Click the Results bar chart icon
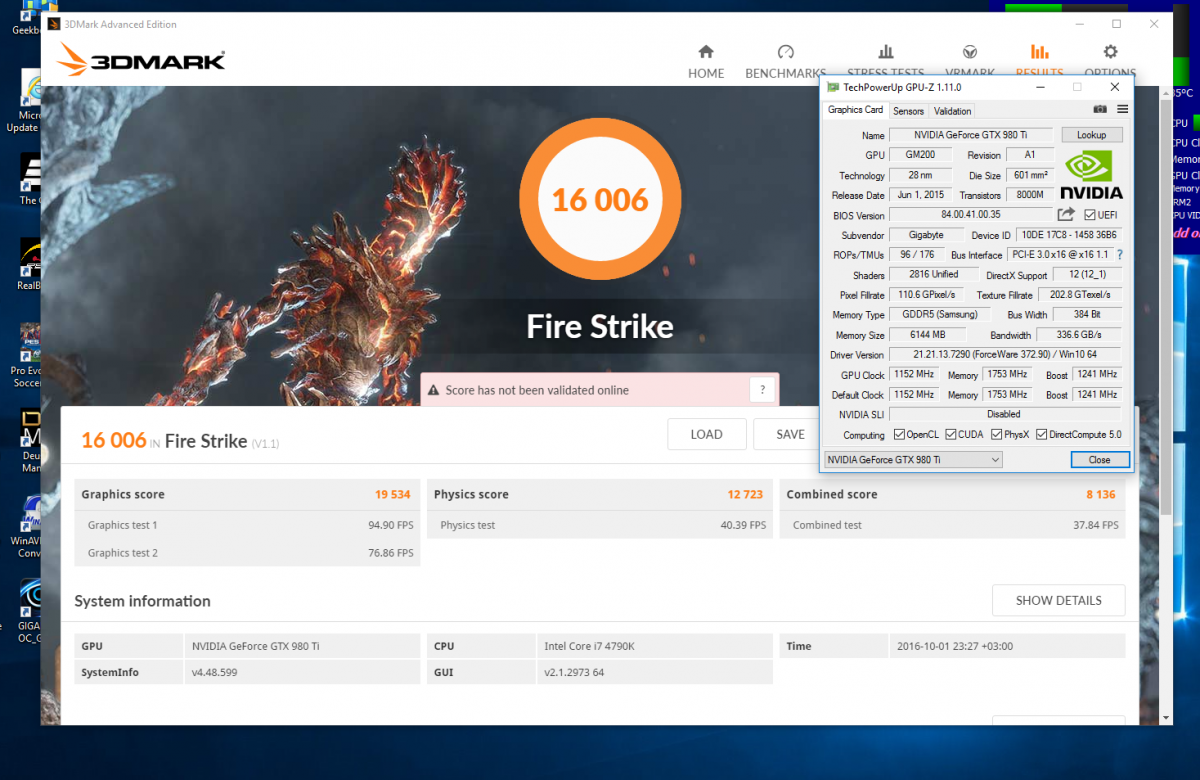Screen dimensions: 1200x780 [1039, 52]
